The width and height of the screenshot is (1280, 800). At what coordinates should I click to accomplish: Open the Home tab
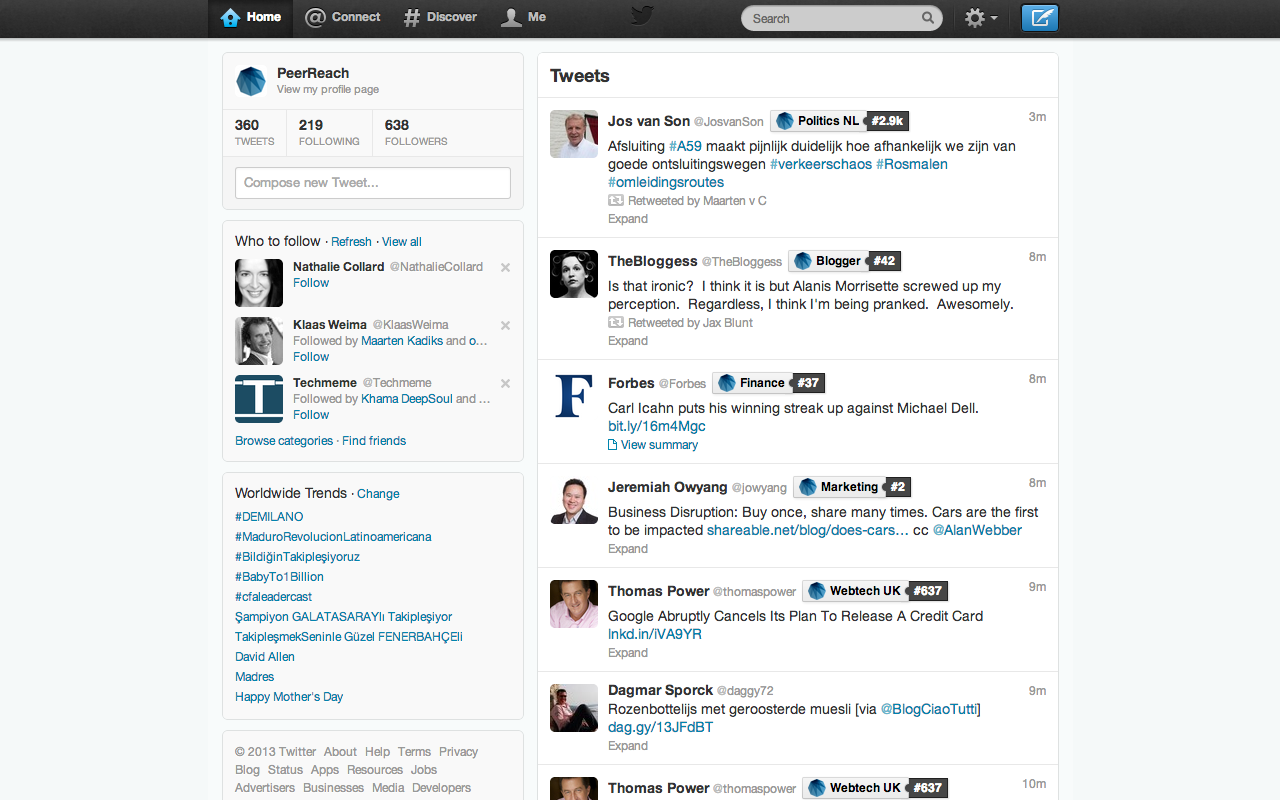tap(251, 18)
